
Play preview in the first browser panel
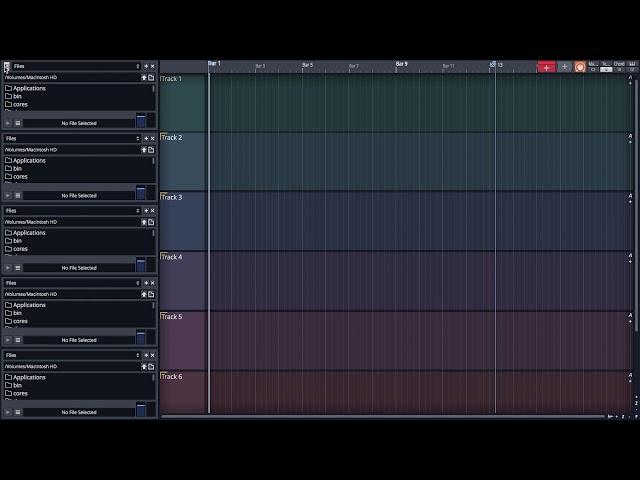pyautogui.click(x=8, y=123)
